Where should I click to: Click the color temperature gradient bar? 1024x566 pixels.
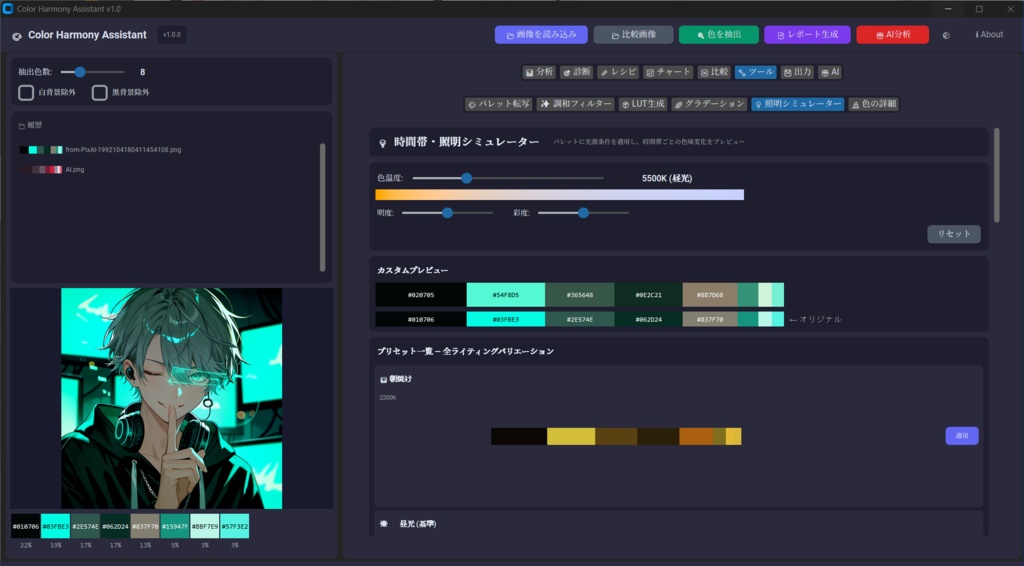point(560,195)
